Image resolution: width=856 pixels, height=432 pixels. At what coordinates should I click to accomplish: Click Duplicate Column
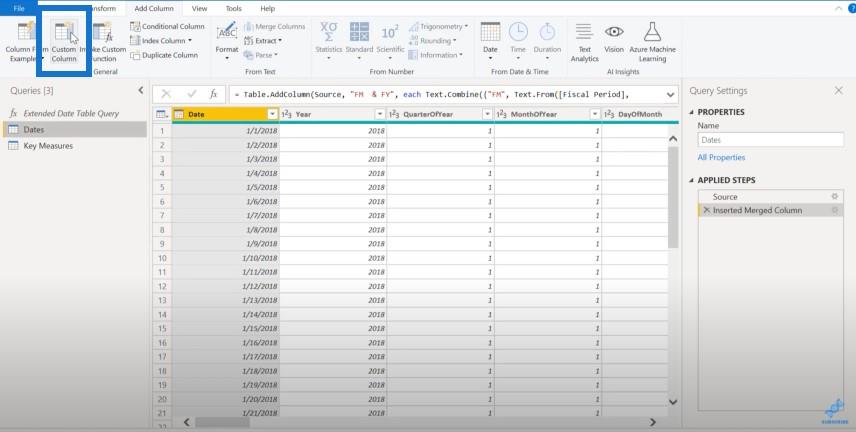164,55
